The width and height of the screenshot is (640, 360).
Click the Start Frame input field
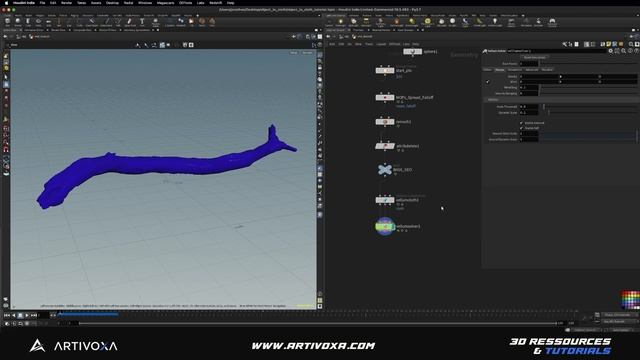[x=529, y=64]
